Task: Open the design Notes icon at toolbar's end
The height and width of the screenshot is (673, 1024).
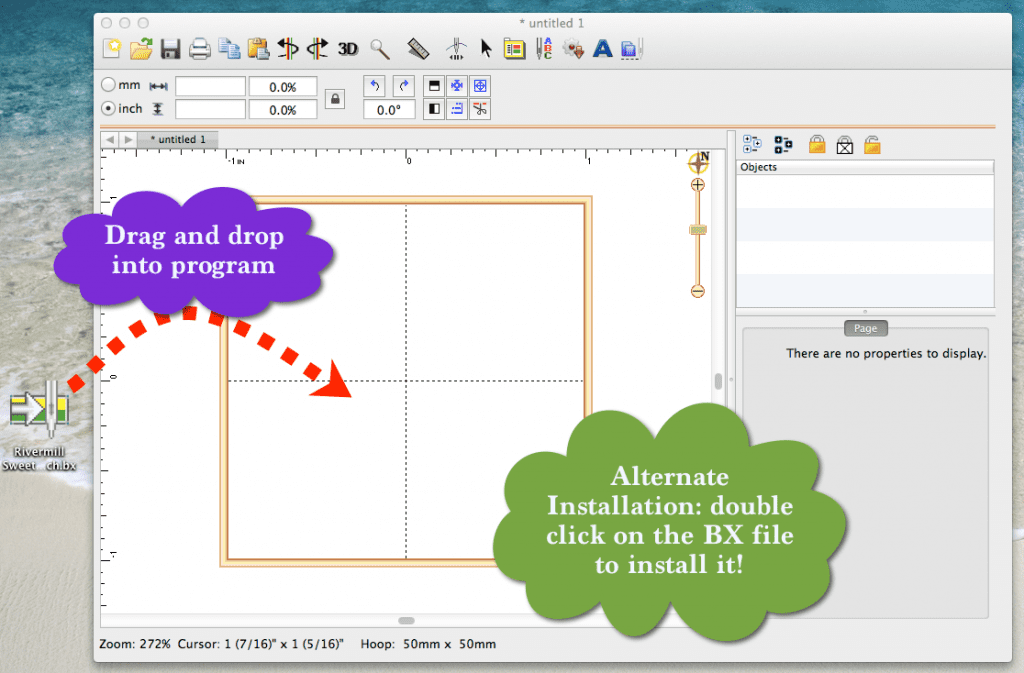Action: pyautogui.click(x=631, y=48)
